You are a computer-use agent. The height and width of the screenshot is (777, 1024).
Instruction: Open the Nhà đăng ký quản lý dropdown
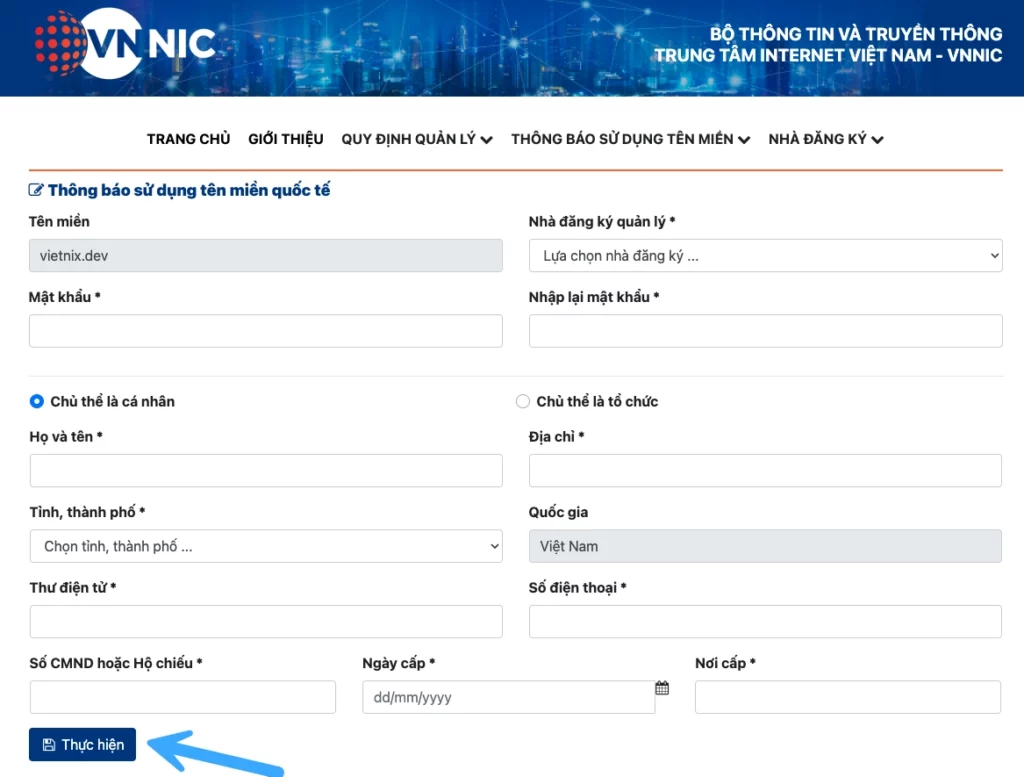(765, 256)
